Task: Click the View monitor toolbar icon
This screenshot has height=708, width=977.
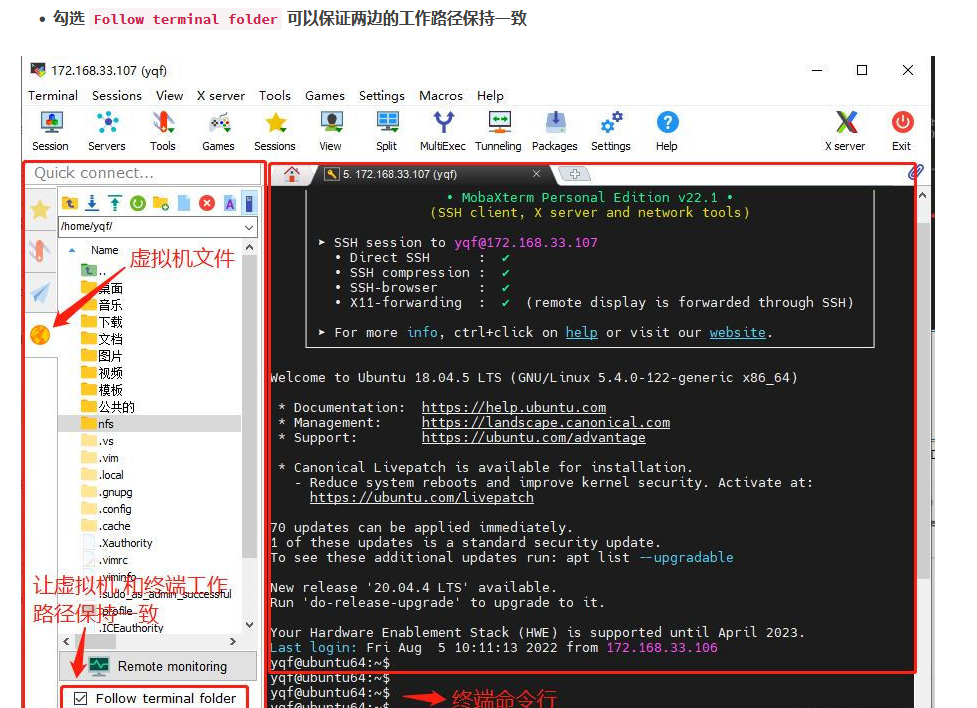Action: pyautogui.click(x=331, y=130)
